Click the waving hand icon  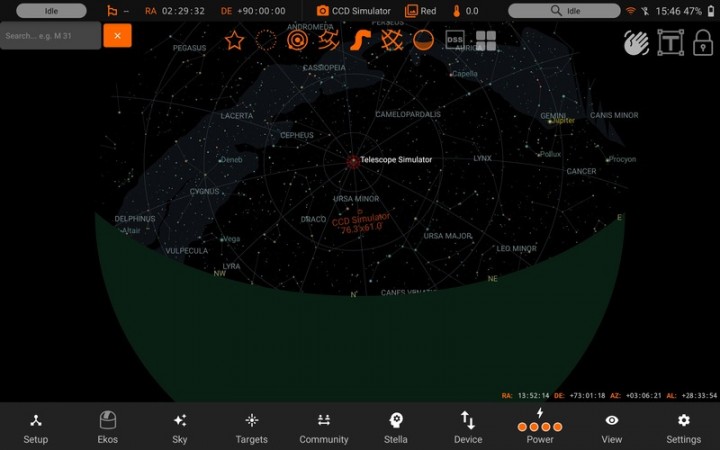point(637,42)
